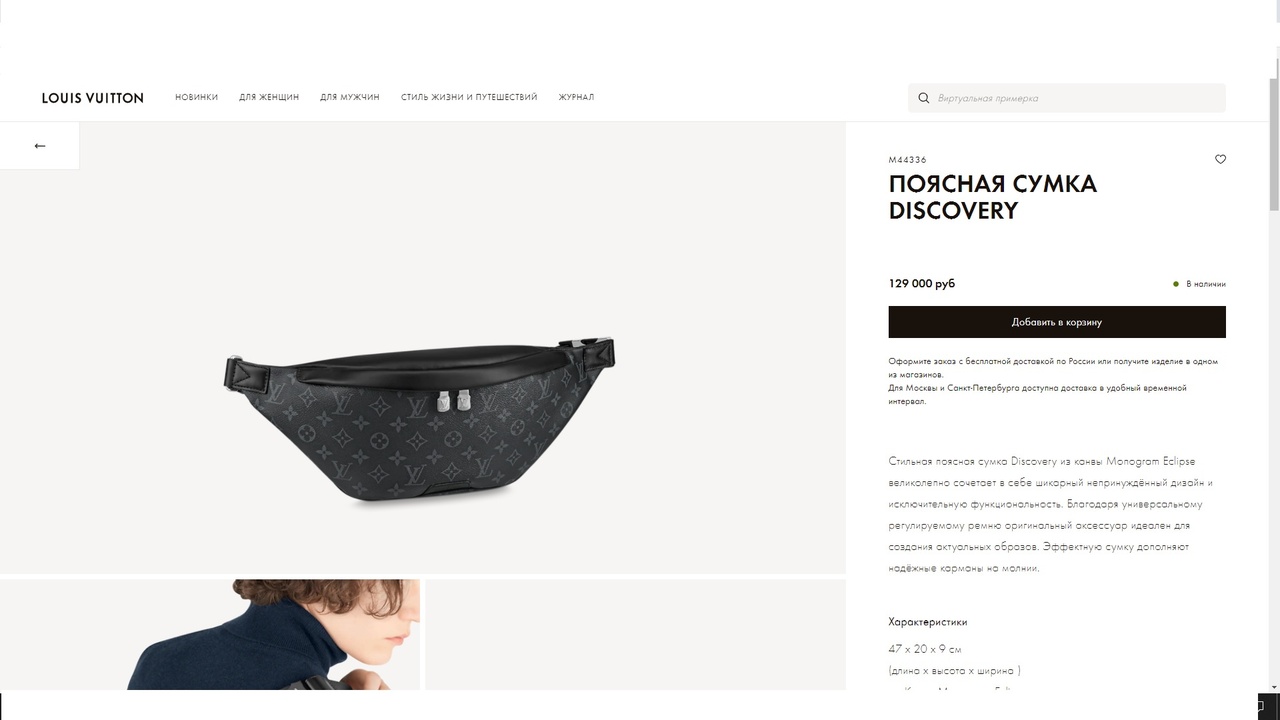Open the blank second gallery image
Screen dimensions: 1280x720
[x=635, y=635]
